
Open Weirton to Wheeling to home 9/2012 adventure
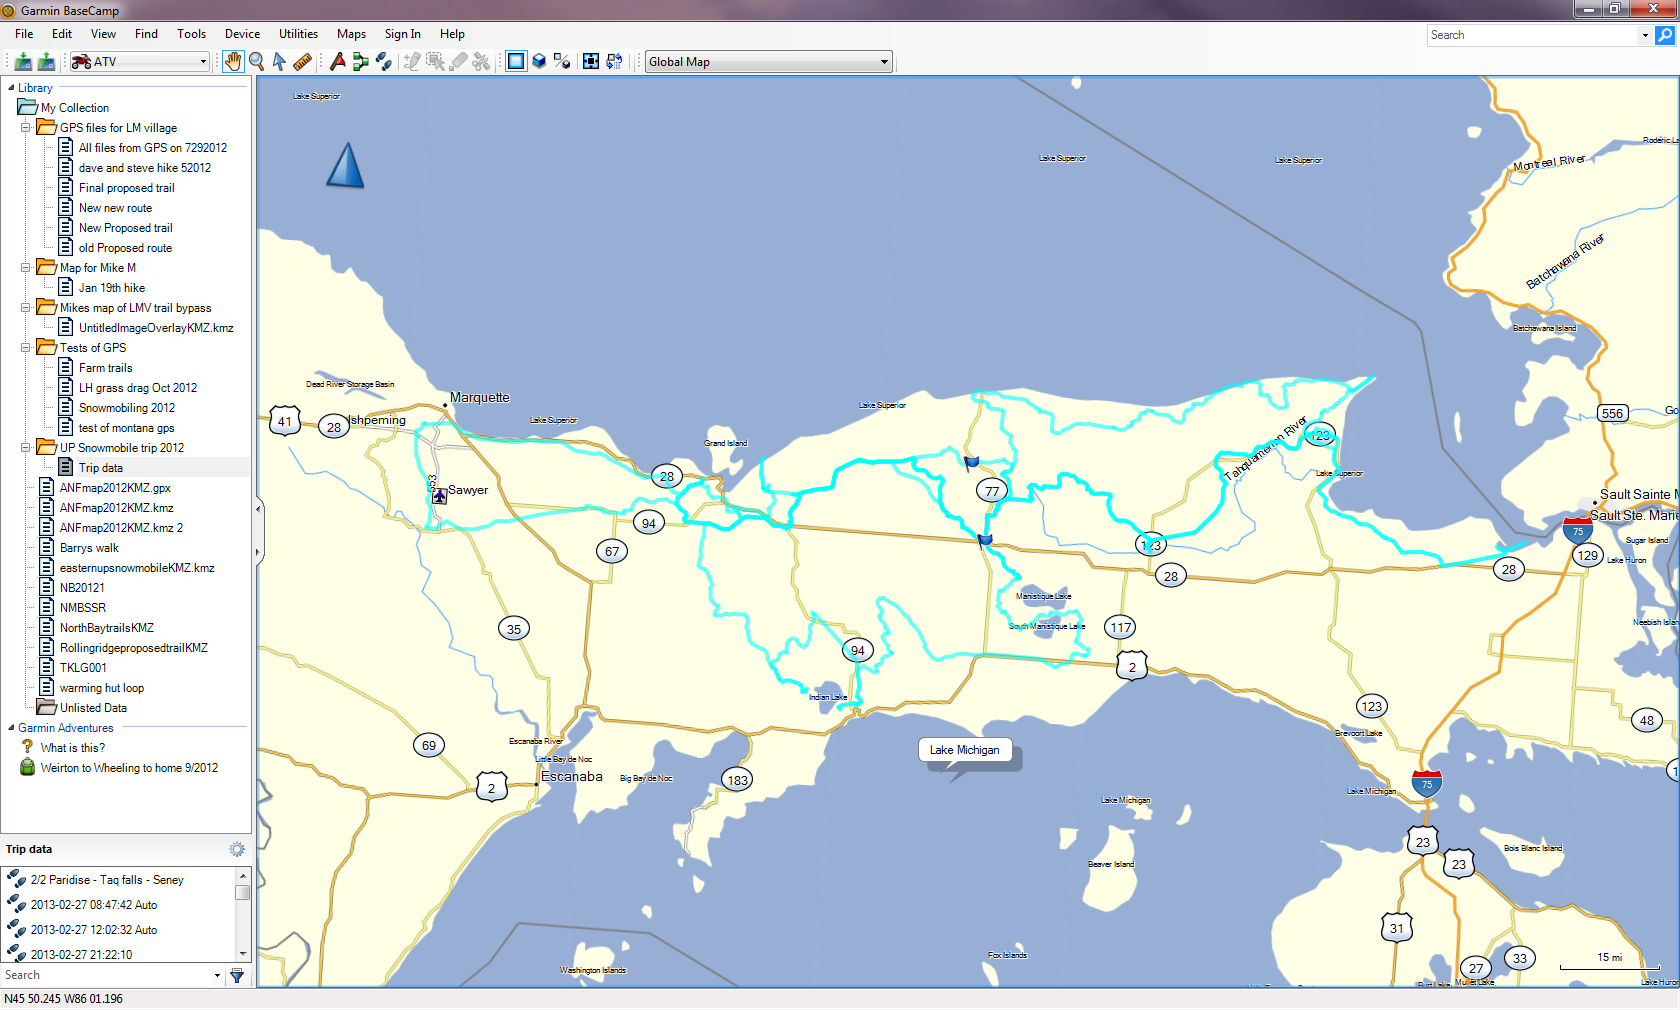coord(119,768)
